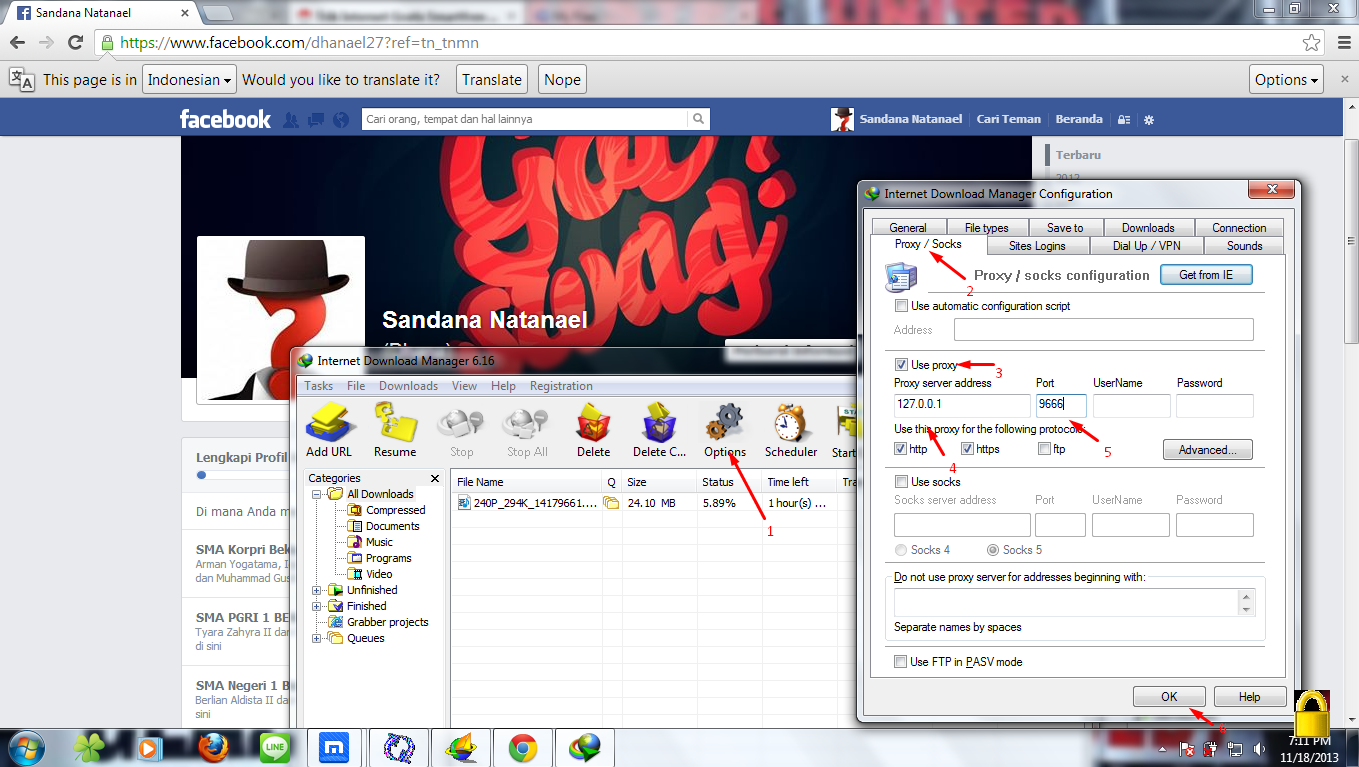Switch to the Connection tab

point(1239,227)
